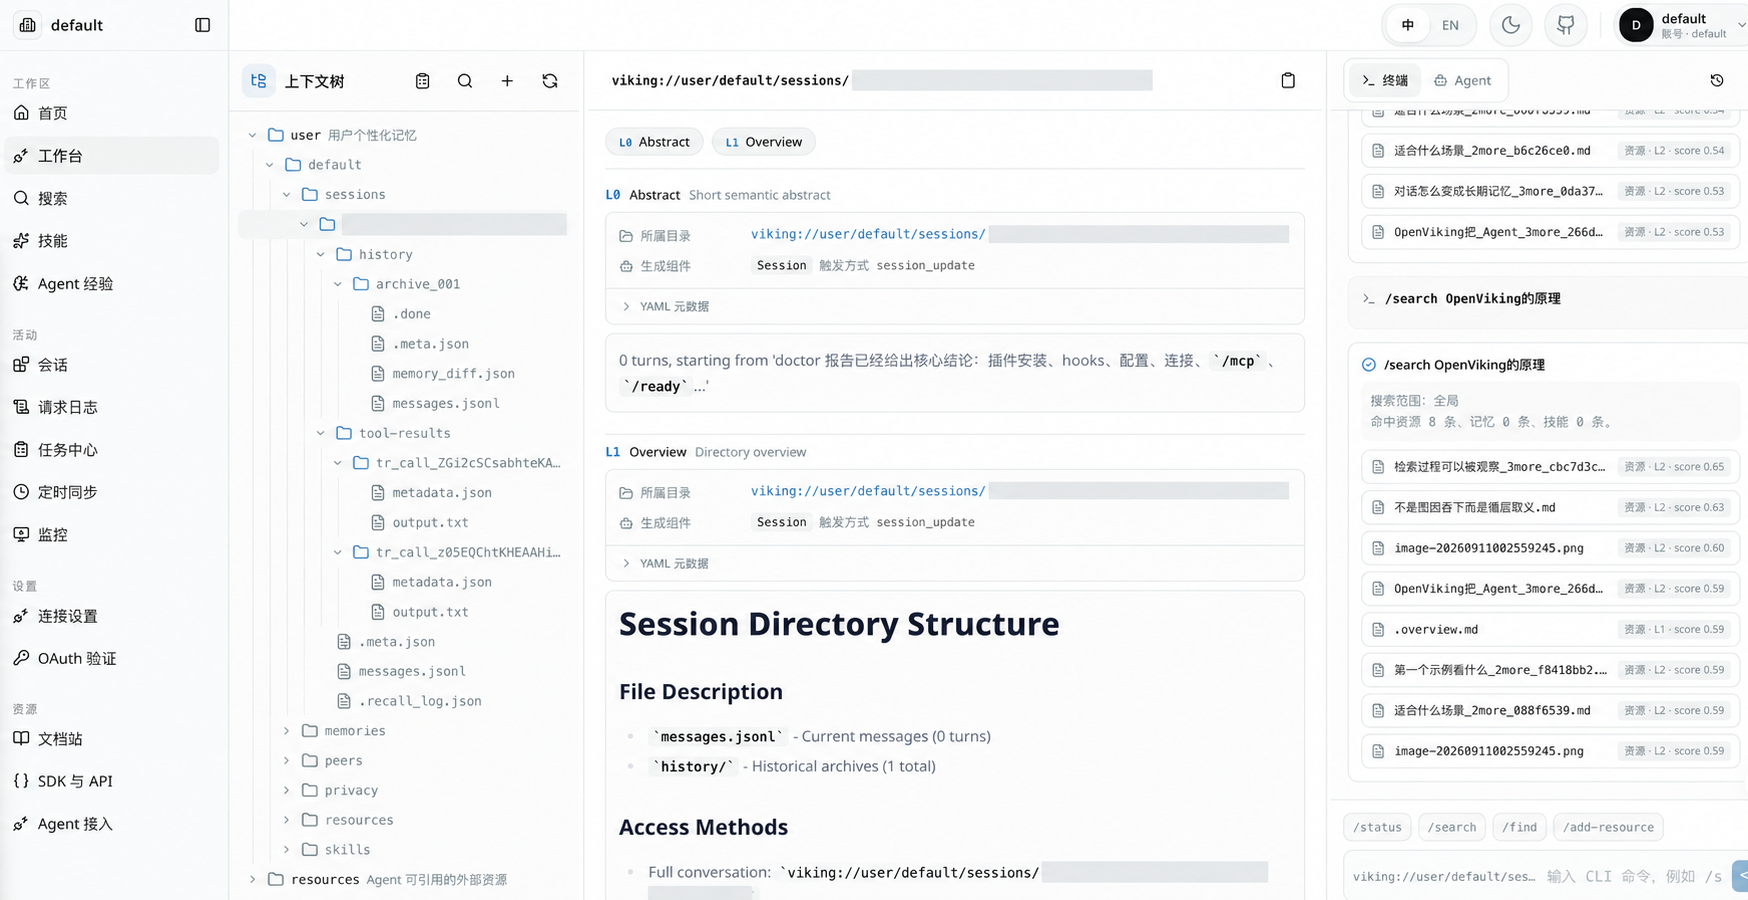The image size is (1748, 900).
Task: Insert the /status command chip
Action: (x=1377, y=827)
